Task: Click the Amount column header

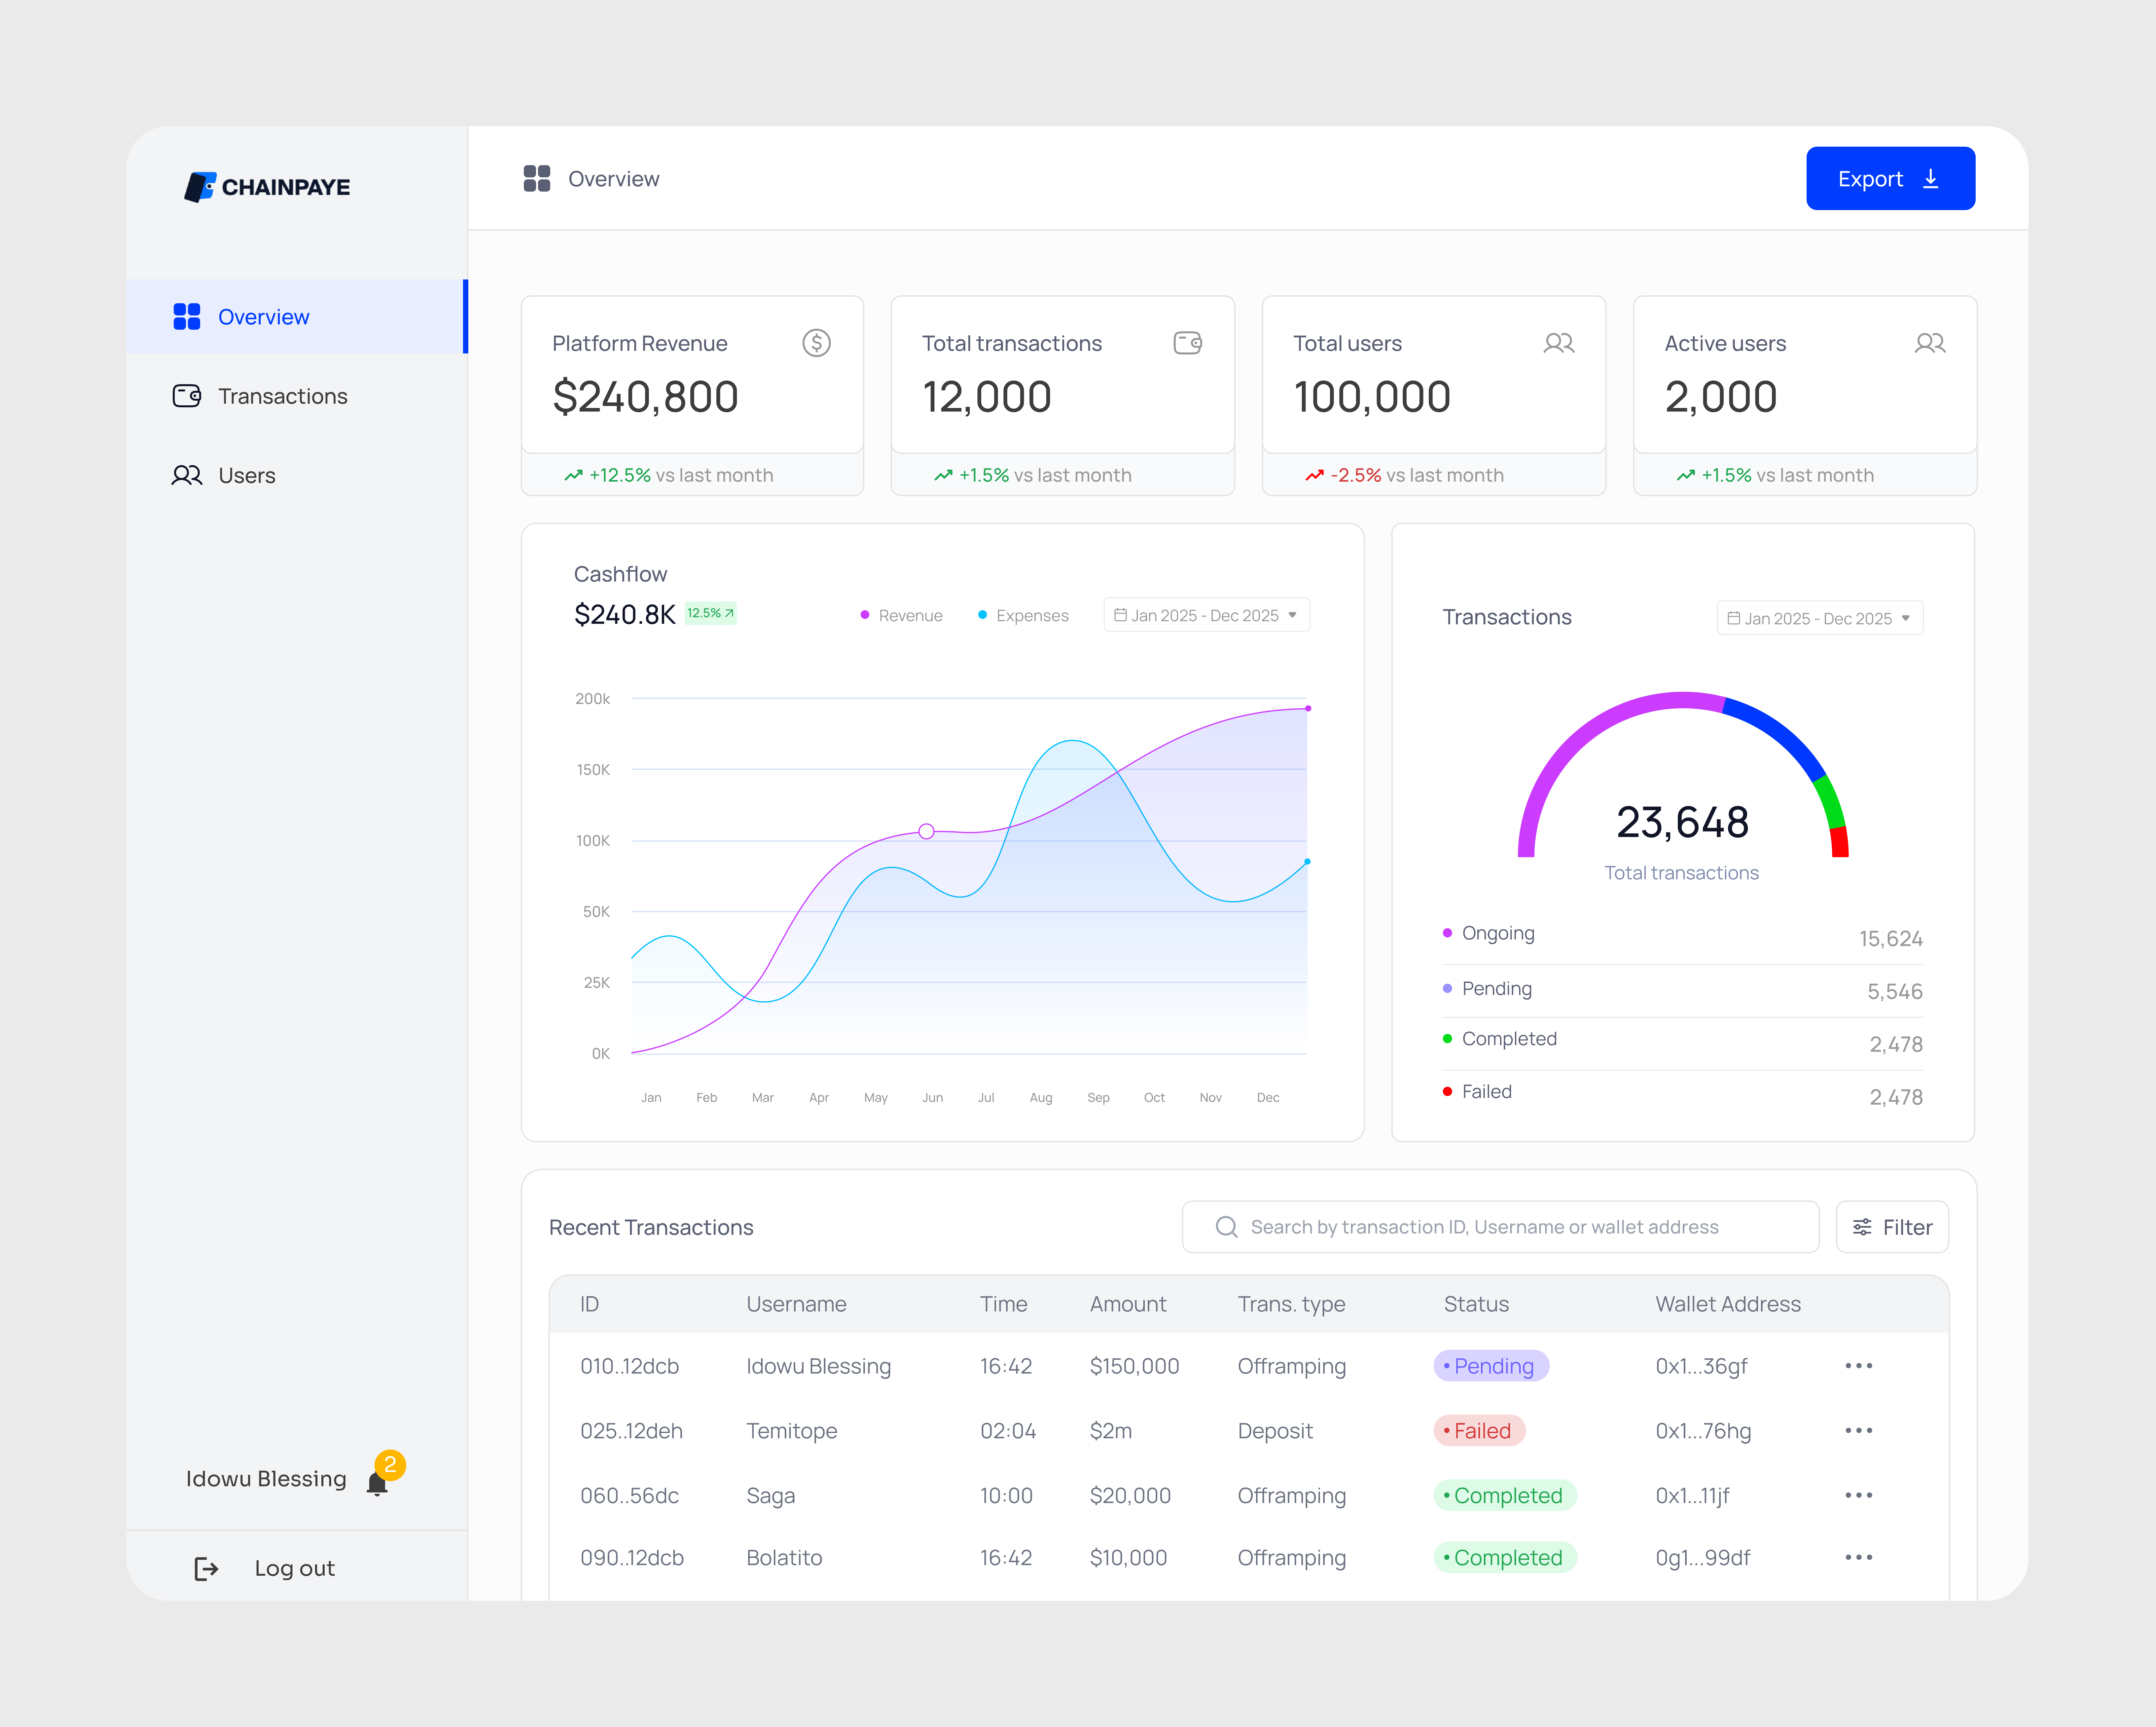Action: (1128, 1304)
